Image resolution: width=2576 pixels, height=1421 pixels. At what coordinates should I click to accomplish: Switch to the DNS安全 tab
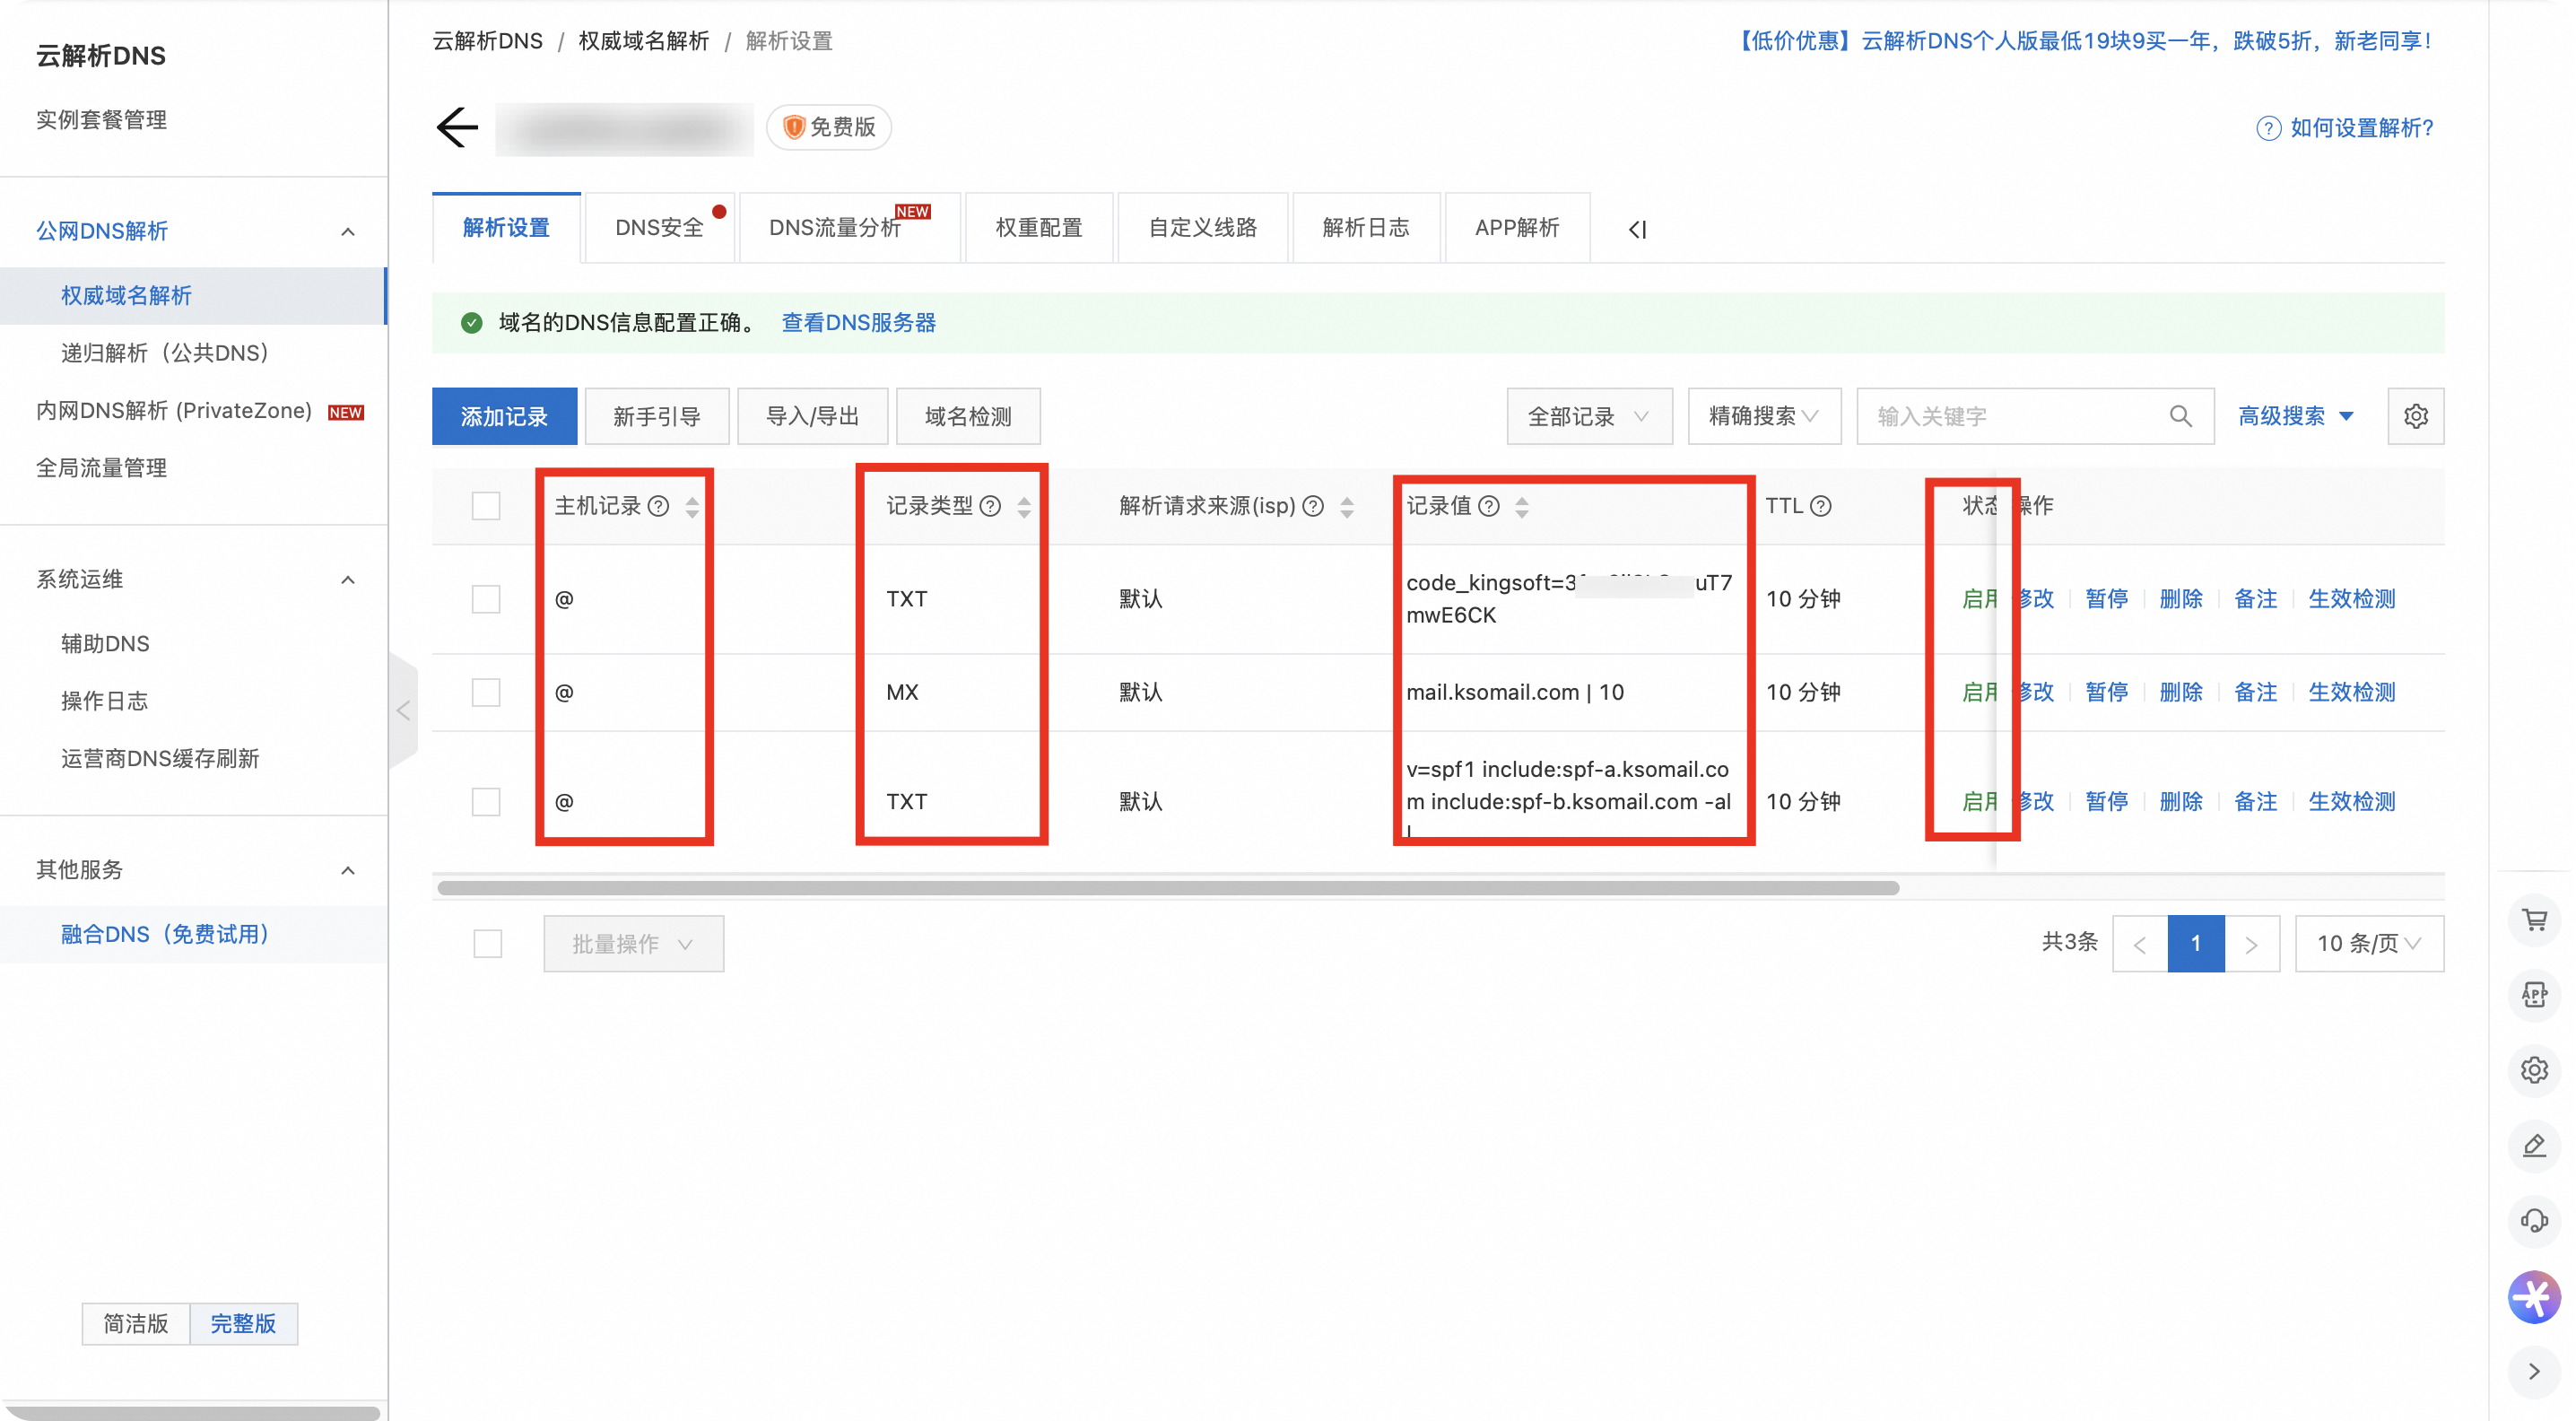pyautogui.click(x=659, y=228)
